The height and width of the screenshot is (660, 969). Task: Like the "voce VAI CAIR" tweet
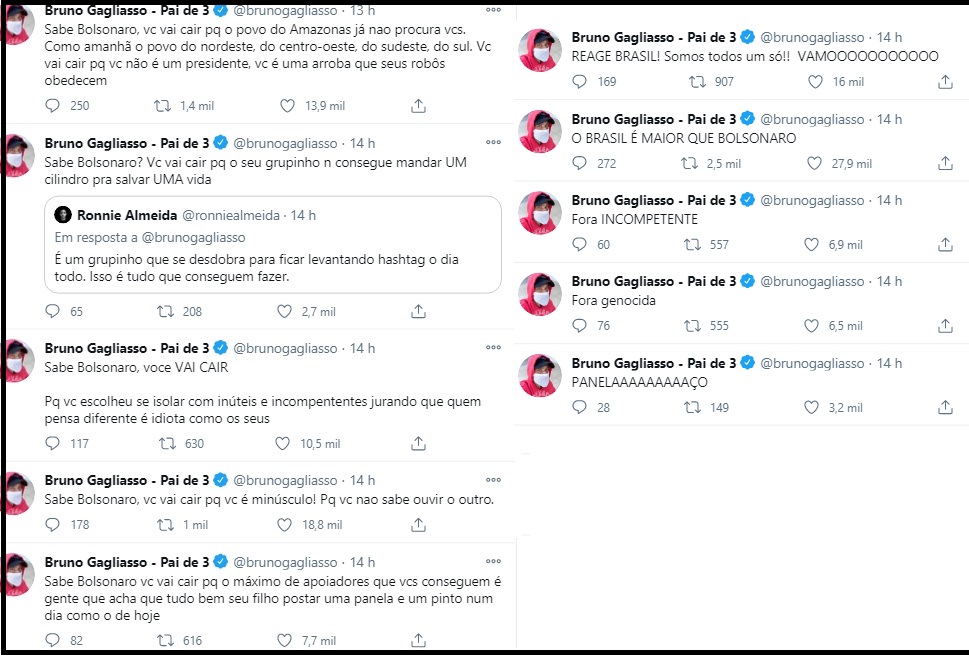290,444
